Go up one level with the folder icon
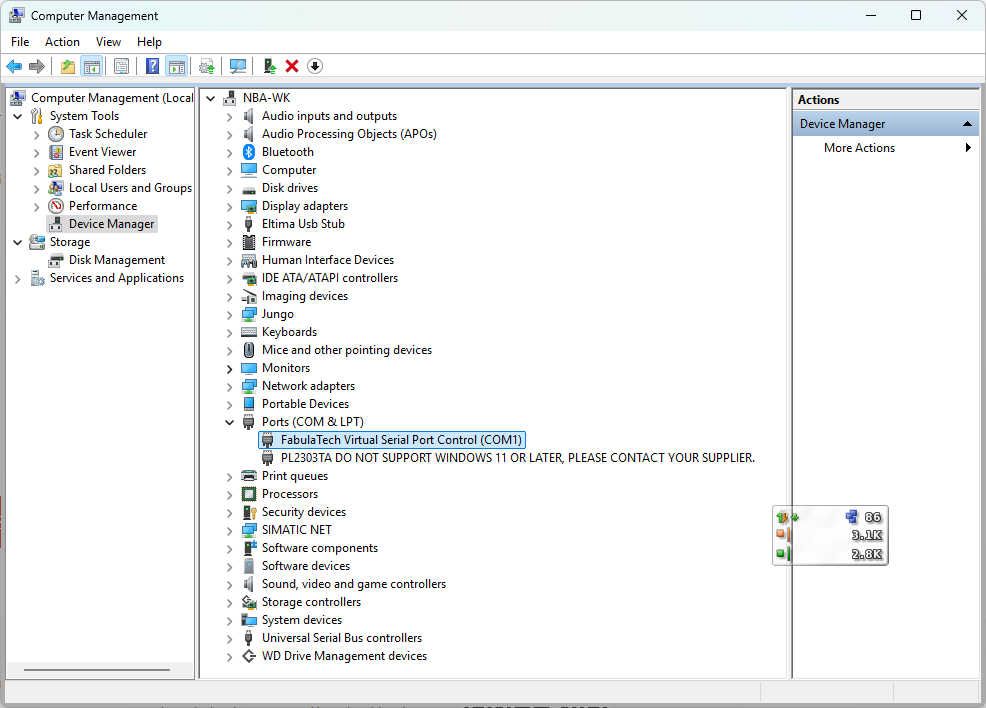Image resolution: width=986 pixels, height=708 pixels. click(68, 66)
